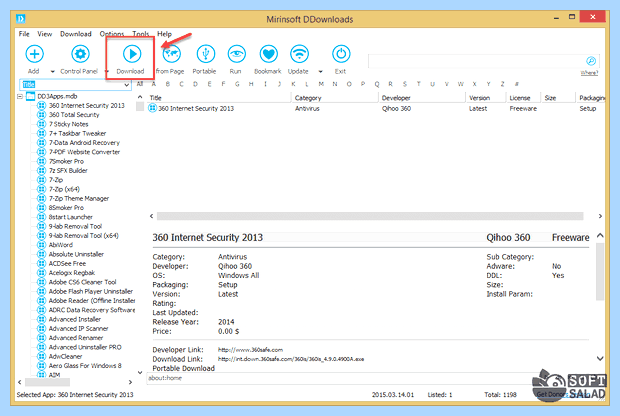620x416 pixels.
Task: Select 9-lab Removal Tool (x64) entry
Action: pyautogui.click(x=83, y=236)
